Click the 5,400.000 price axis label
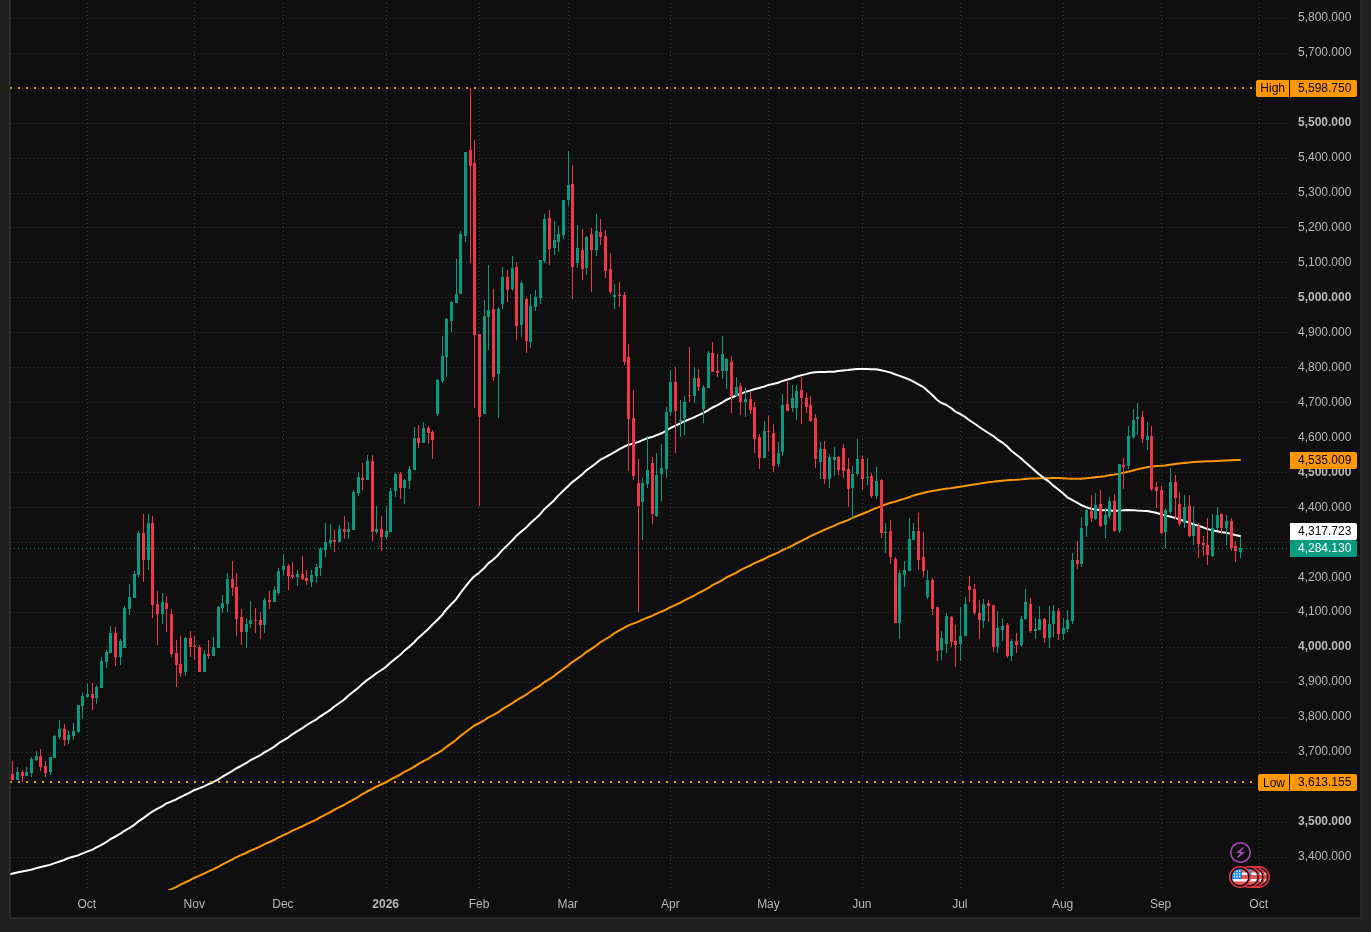This screenshot has height=932, width=1371. tap(1324, 157)
